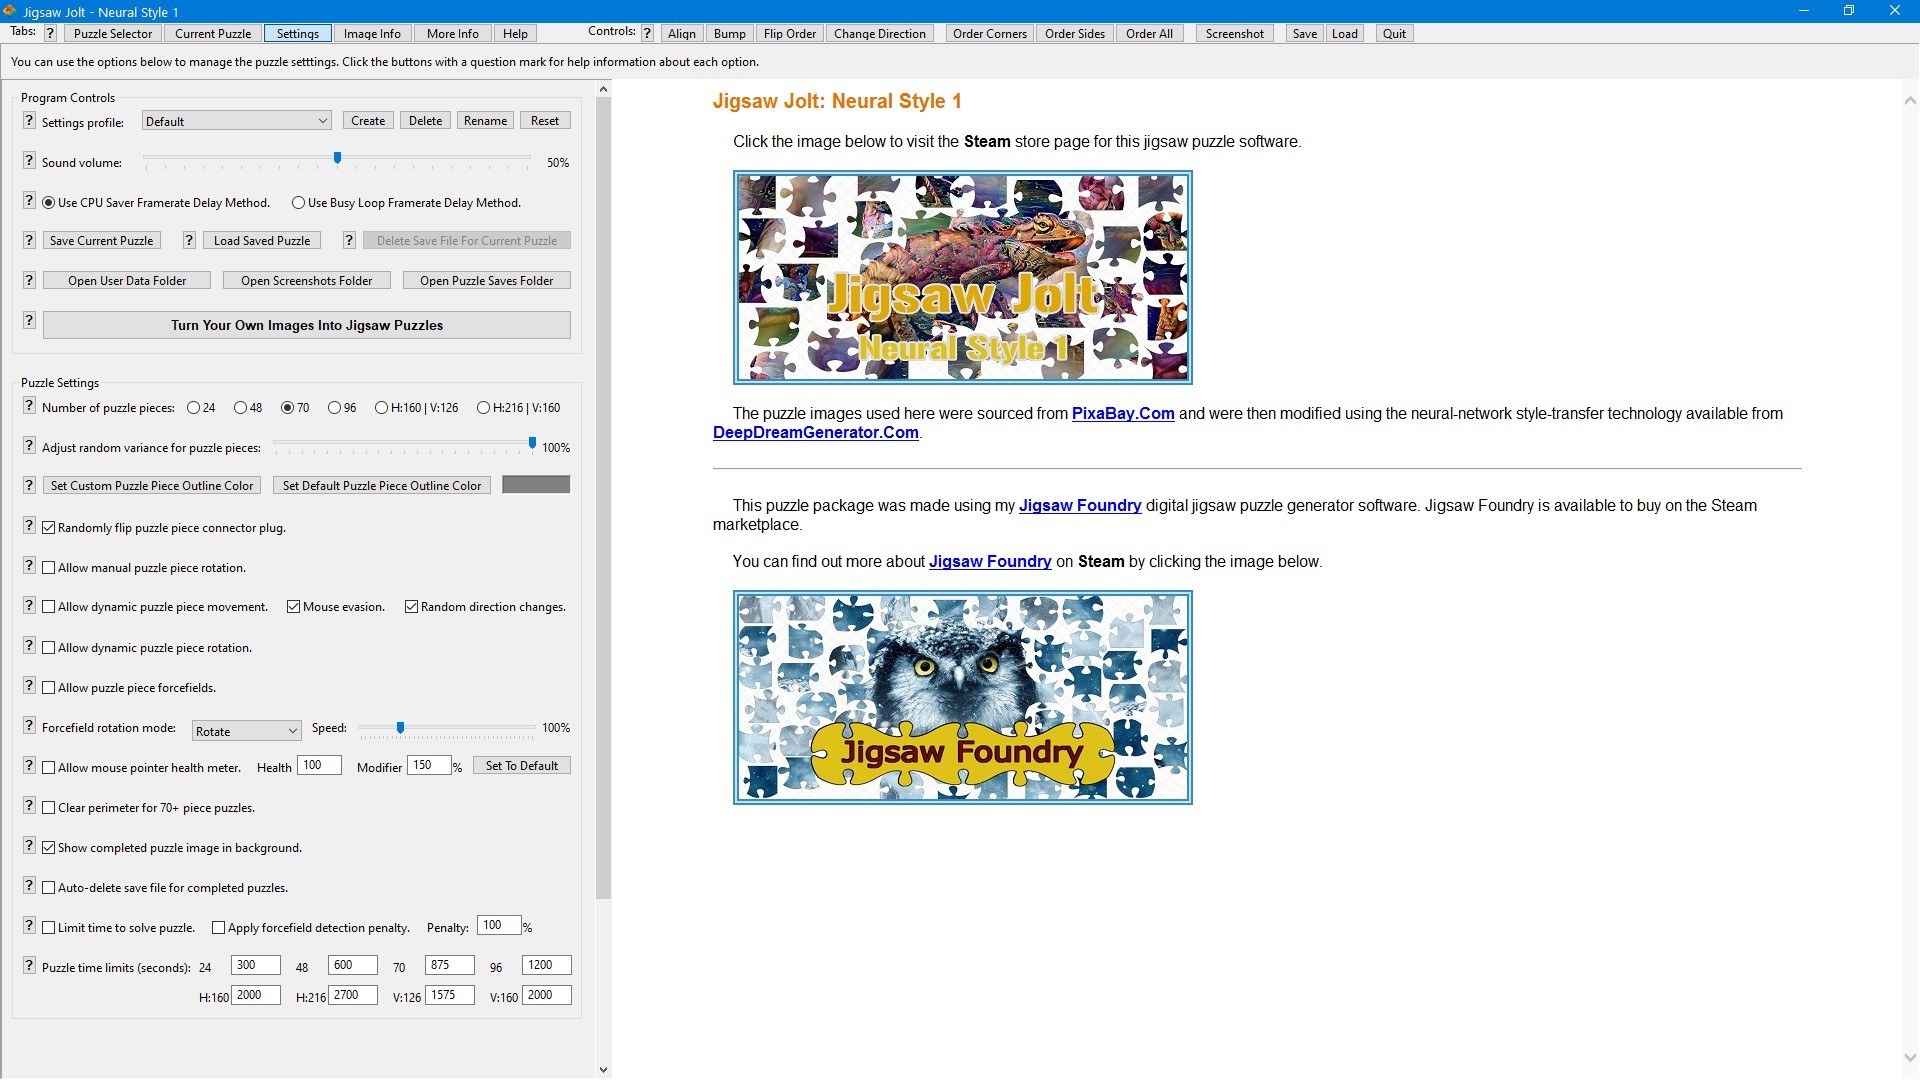
Task: Click the help icon next to Tabs label
Action: [x=50, y=33]
